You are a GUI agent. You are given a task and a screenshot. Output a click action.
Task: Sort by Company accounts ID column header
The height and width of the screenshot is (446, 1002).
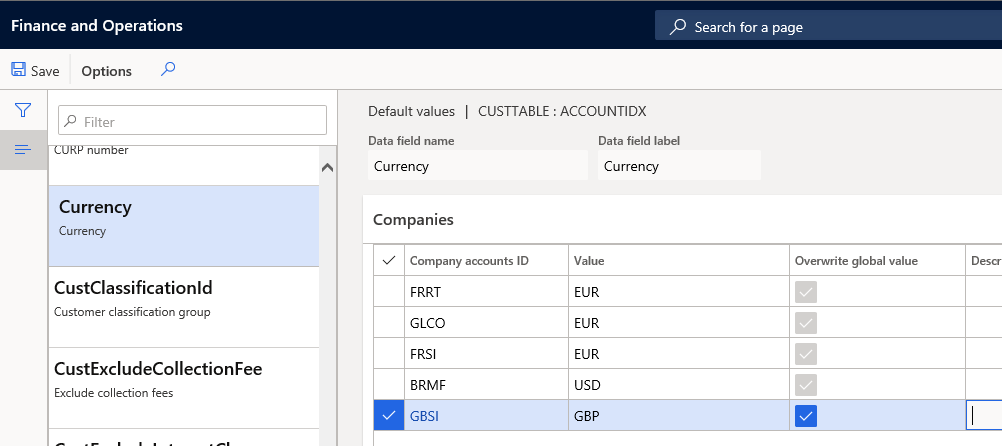(486, 261)
